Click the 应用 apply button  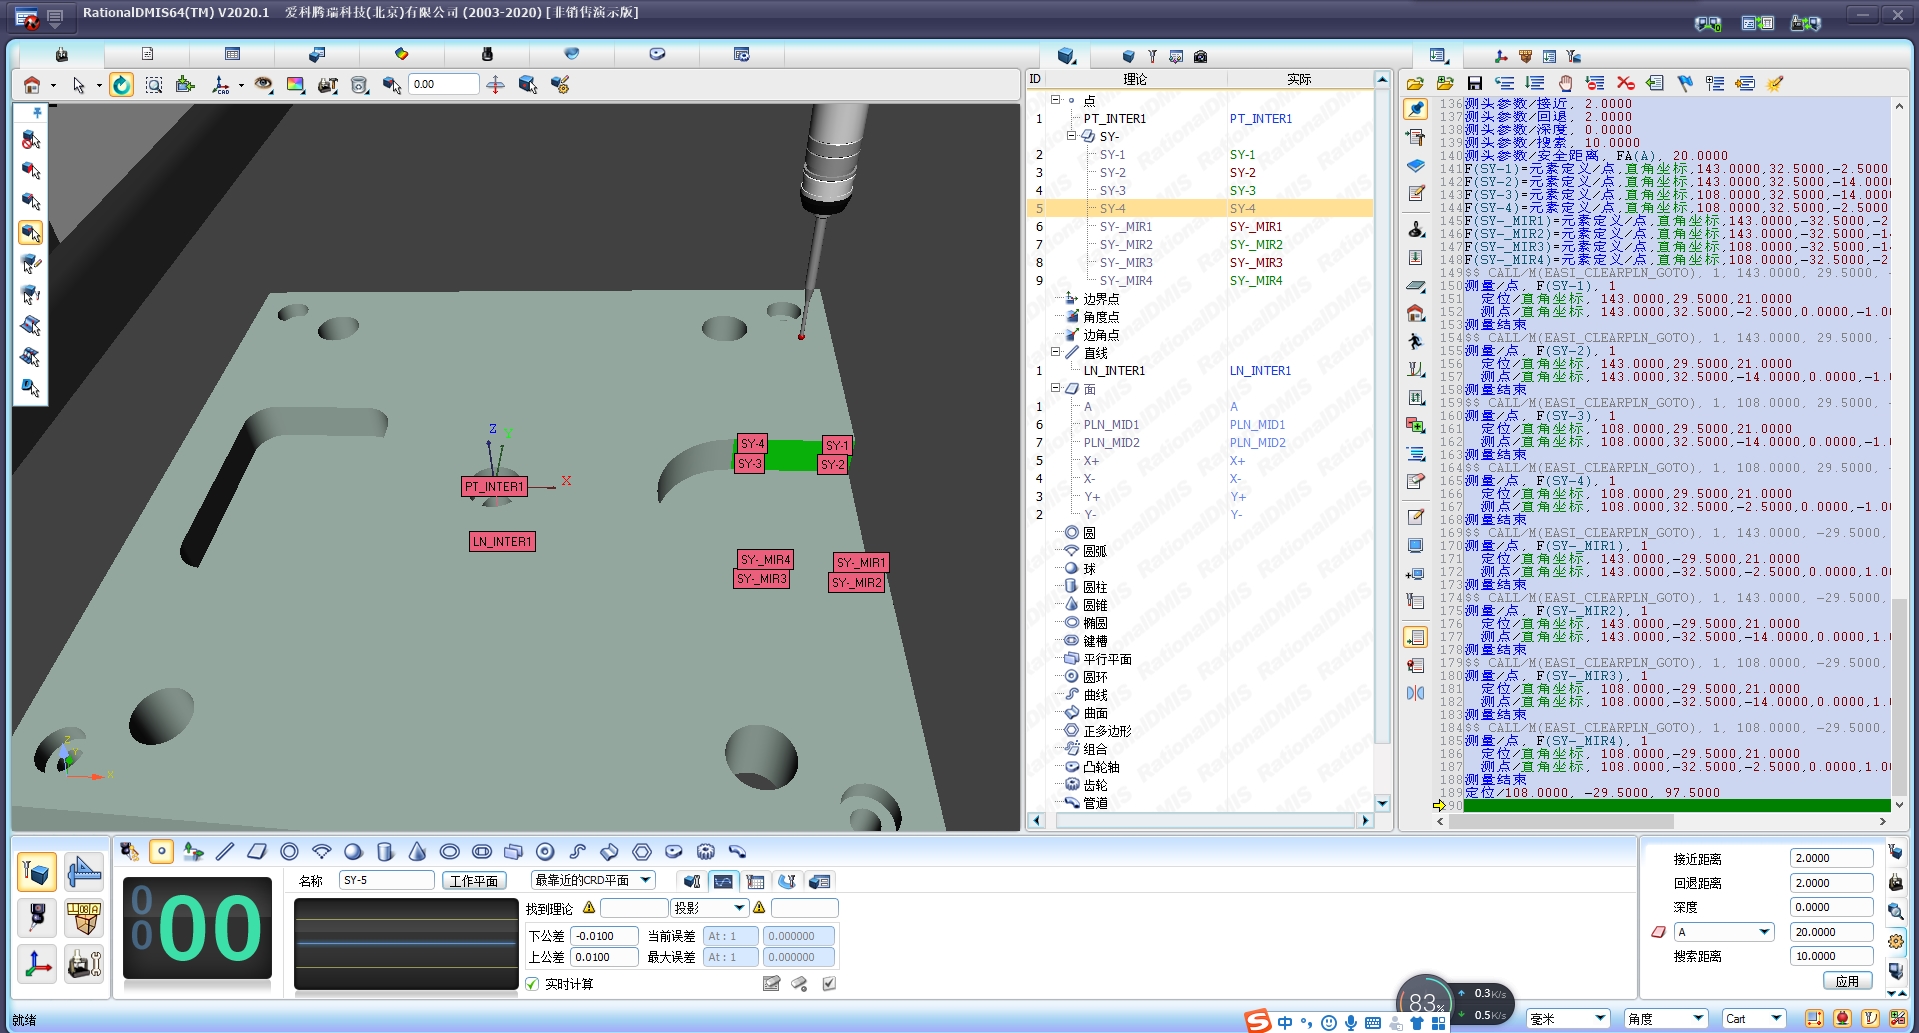1847,982
